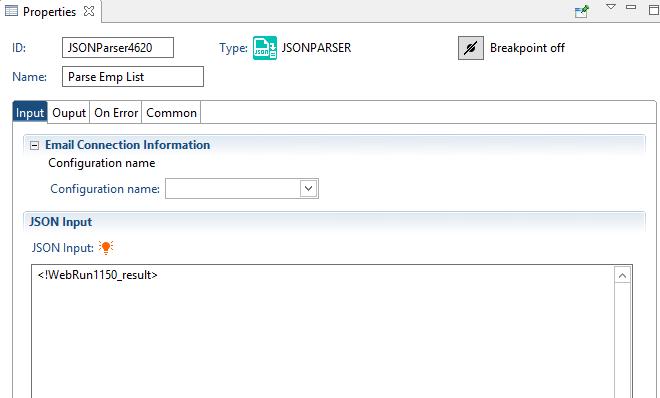The height and width of the screenshot is (398, 660).
Task: Click the Properties tab title
Action: coord(49,12)
